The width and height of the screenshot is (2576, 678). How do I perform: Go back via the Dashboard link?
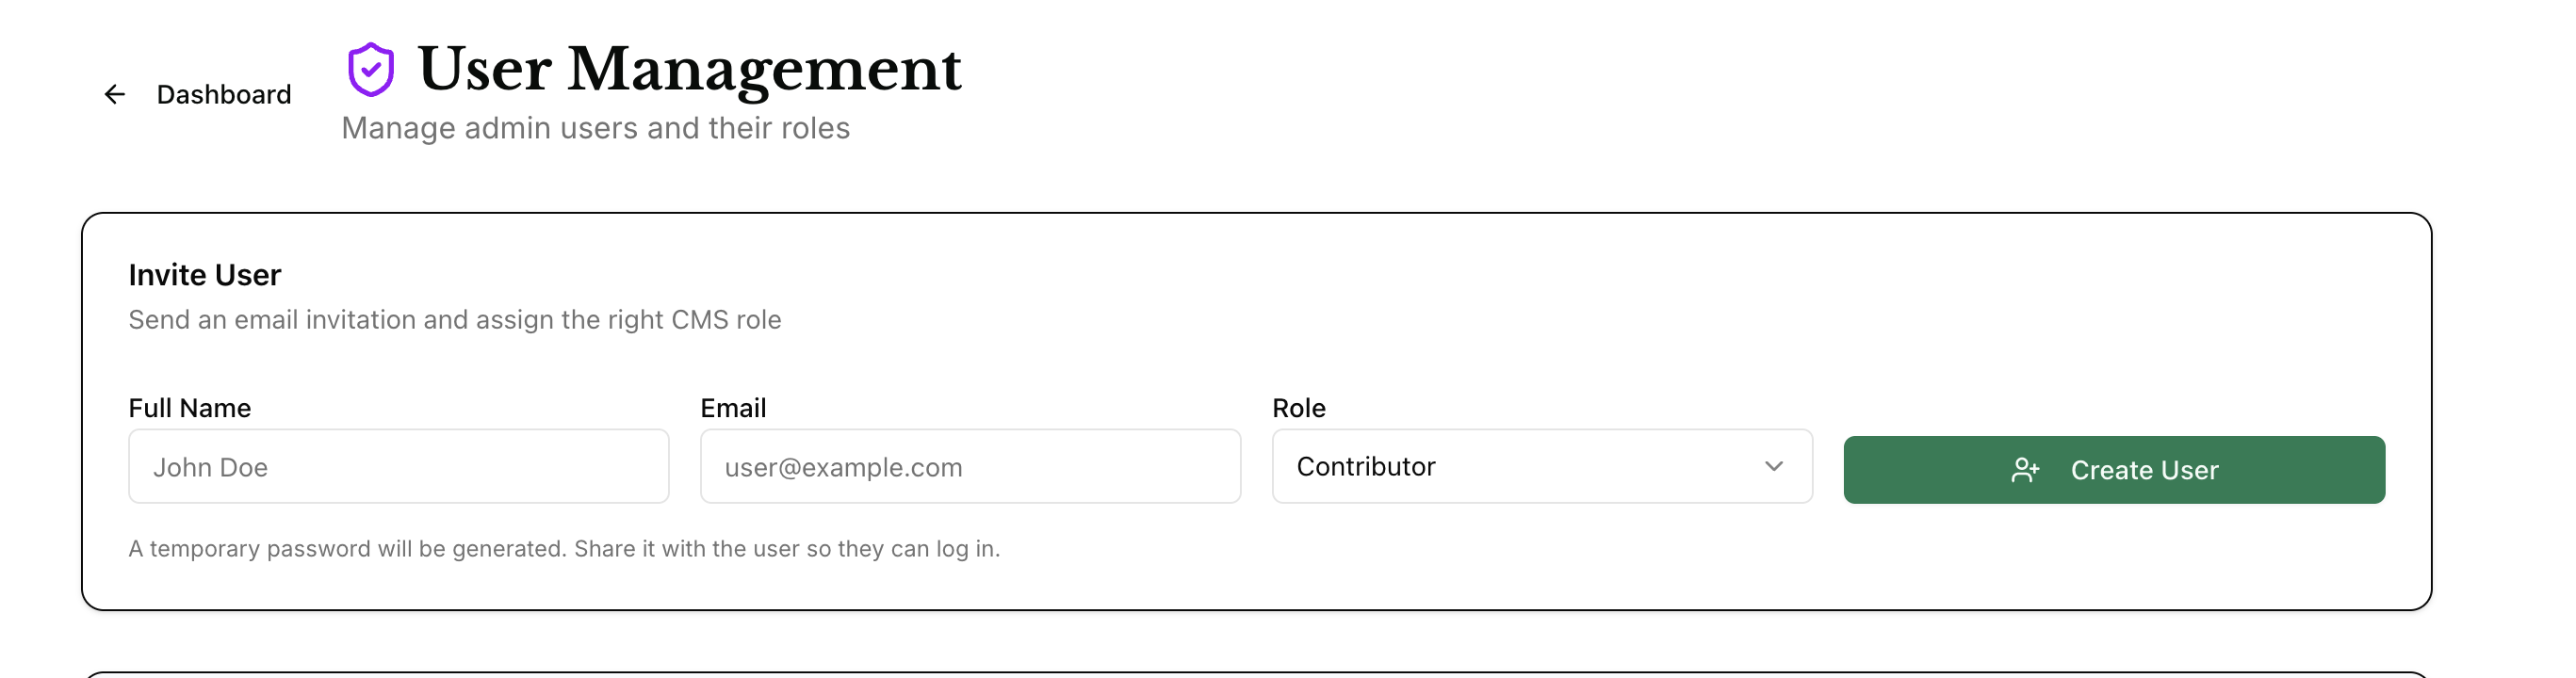point(224,94)
